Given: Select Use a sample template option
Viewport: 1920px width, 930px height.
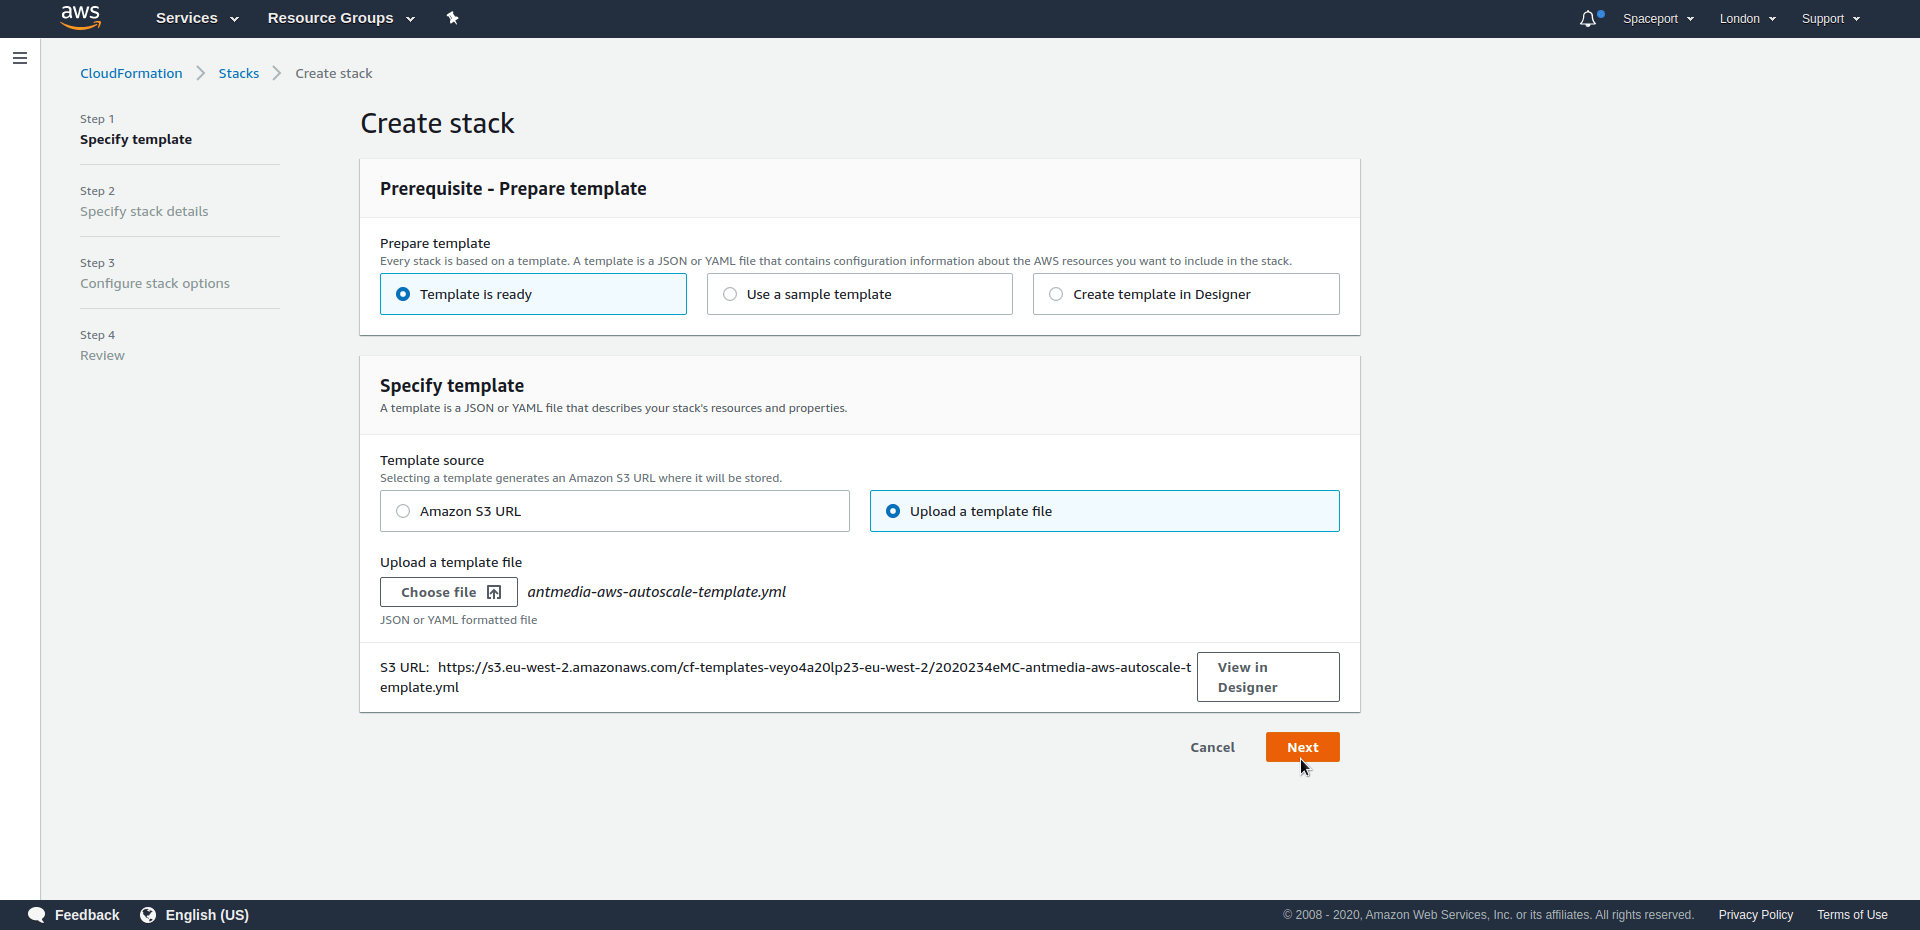Looking at the screenshot, I should (859, 294).
